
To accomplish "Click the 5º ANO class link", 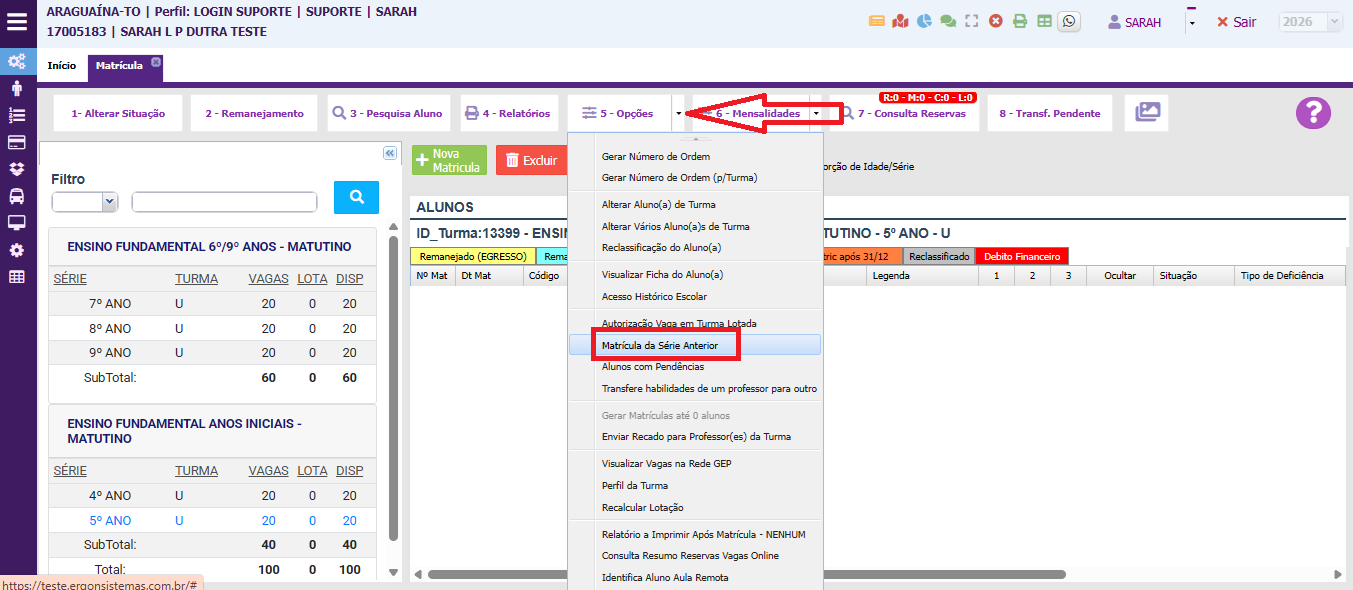I will (x=110, y=521).
